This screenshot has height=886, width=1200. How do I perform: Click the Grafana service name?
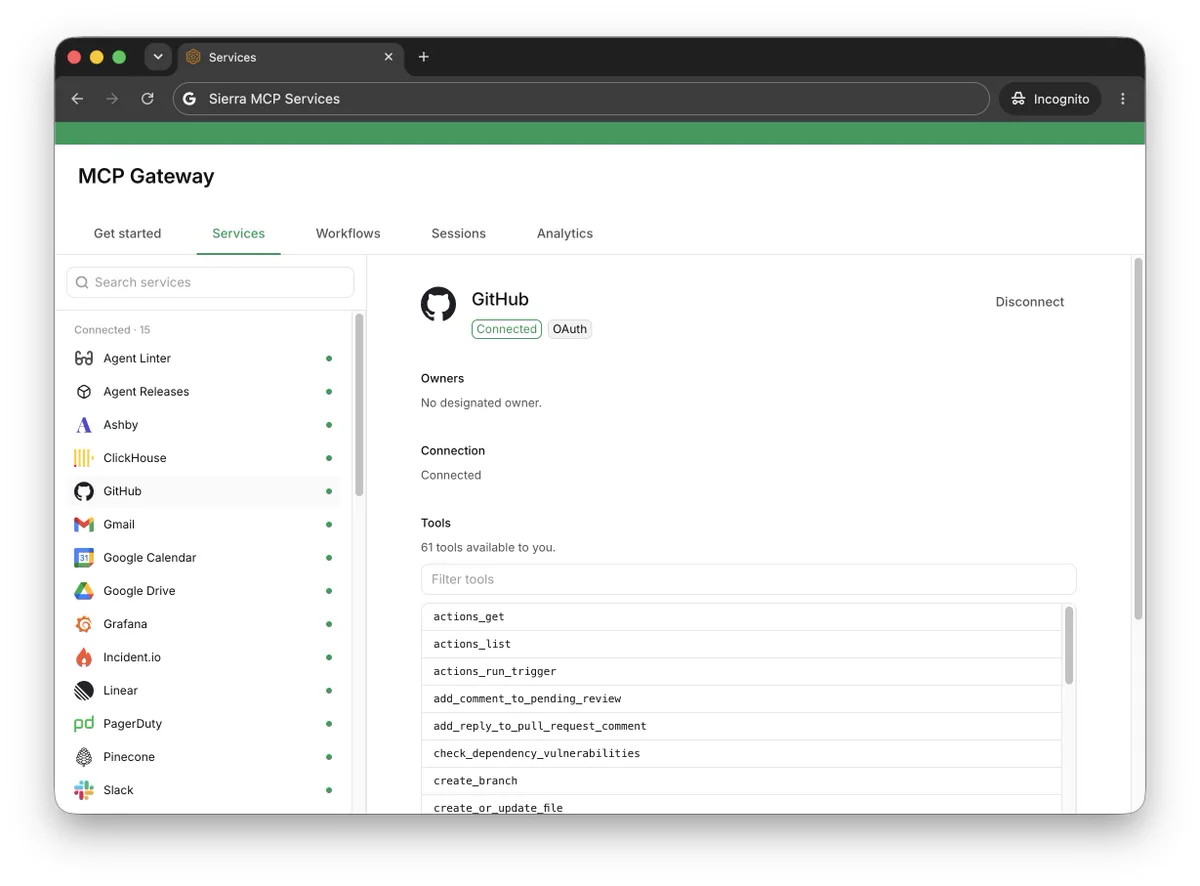(x=125, y=624)
